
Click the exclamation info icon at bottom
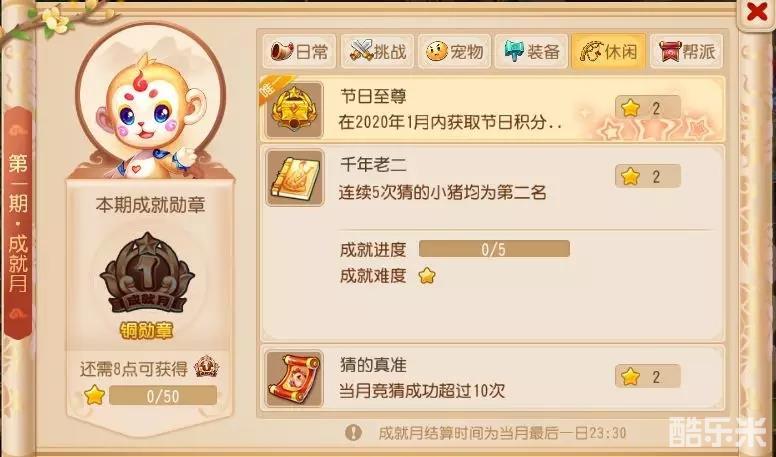click(353, 433)
